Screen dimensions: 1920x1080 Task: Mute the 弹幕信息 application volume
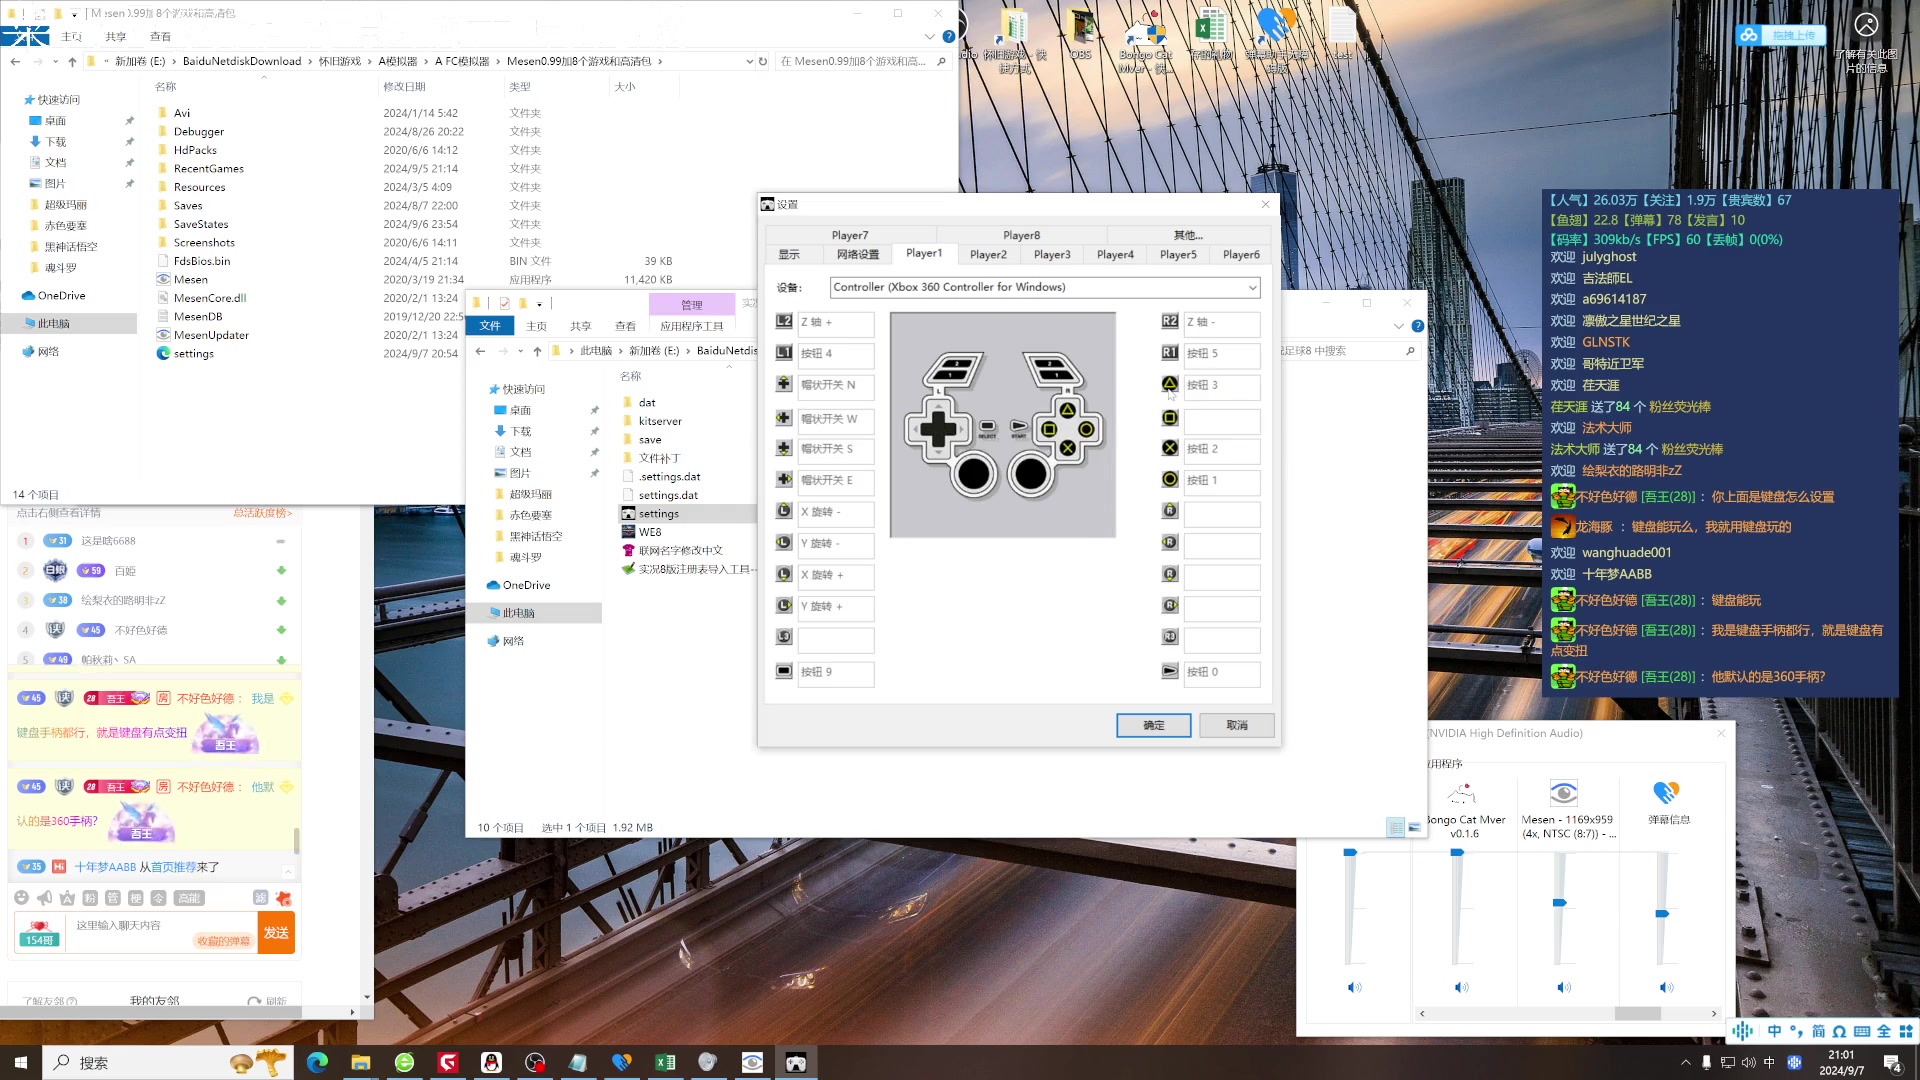(x=1666, y=987)
